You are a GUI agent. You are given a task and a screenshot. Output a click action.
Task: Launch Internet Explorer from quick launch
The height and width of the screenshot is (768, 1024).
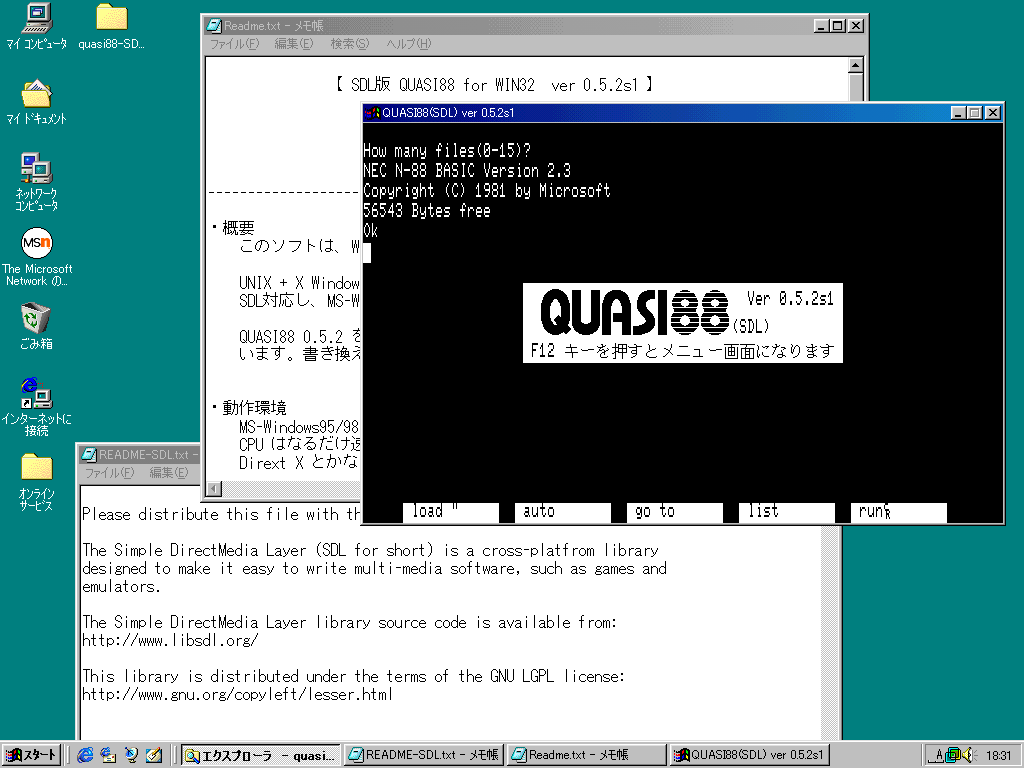click(85, 755)
